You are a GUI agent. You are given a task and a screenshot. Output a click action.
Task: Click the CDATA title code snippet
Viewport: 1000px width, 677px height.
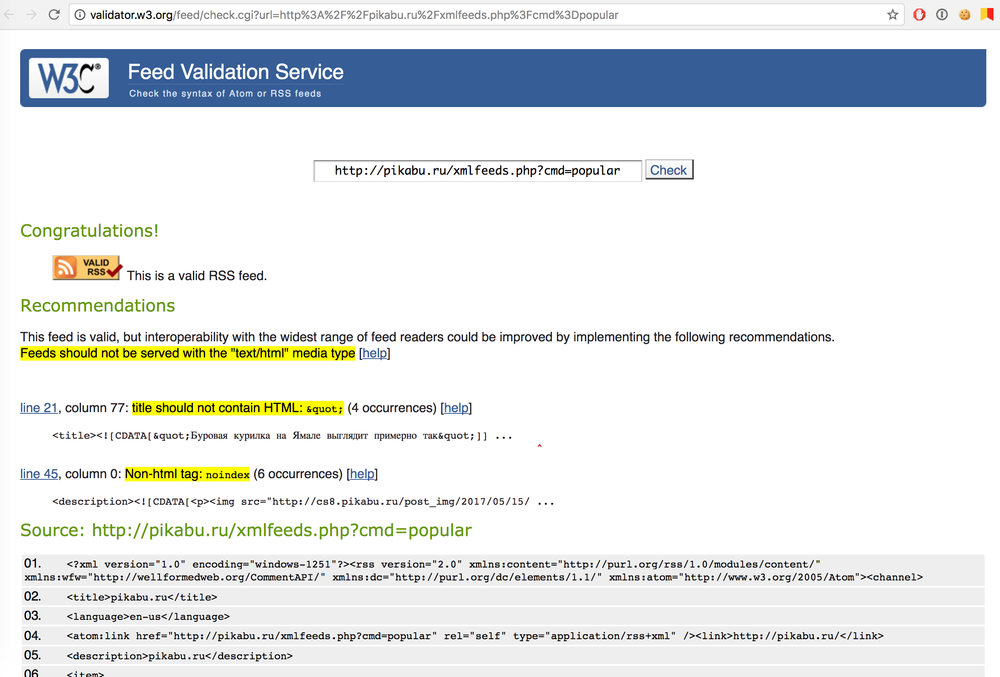[x=282, y=436]
